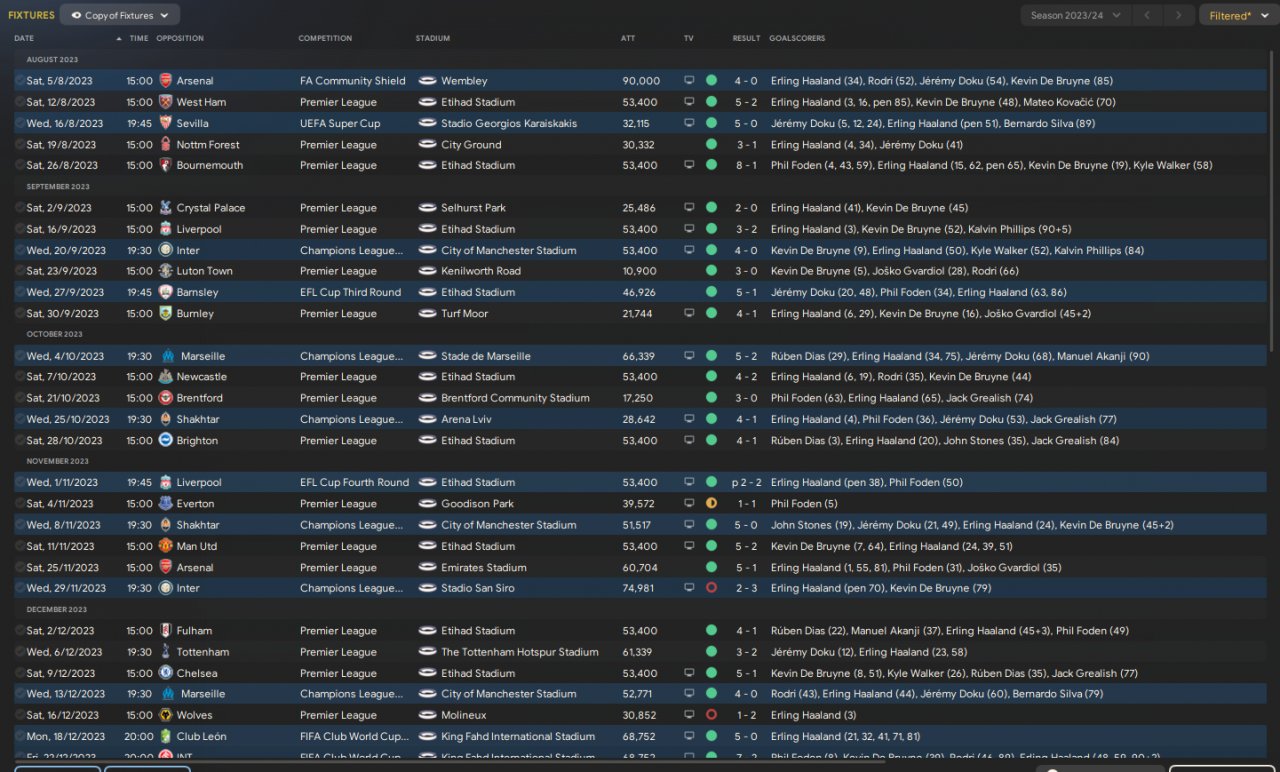Click the Nottm Forest club badge
This screenshot has height=772, width=1280.
click(x=166, y=145)
